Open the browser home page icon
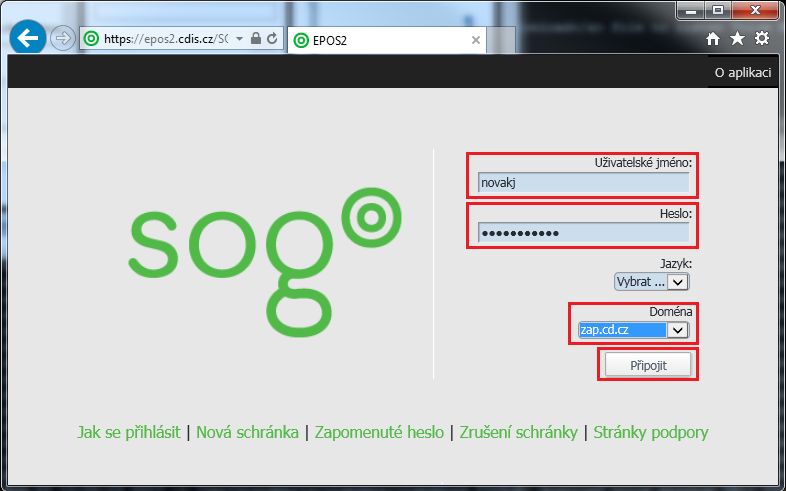 coord(713,39)
